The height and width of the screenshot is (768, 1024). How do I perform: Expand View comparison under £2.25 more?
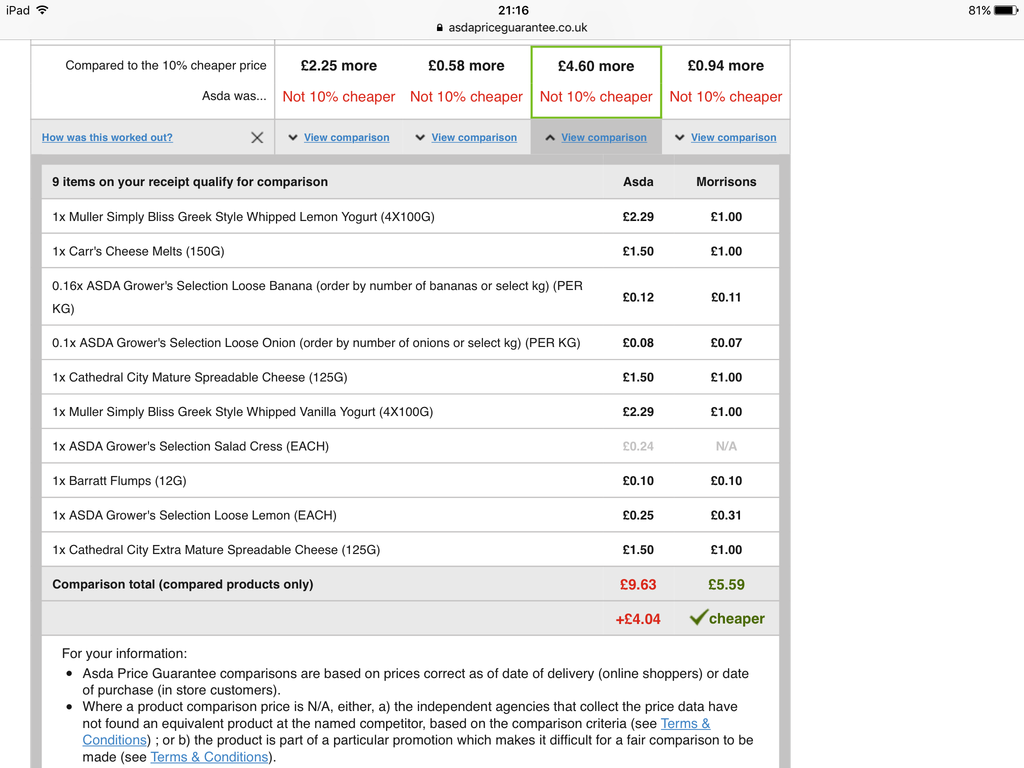346,137
